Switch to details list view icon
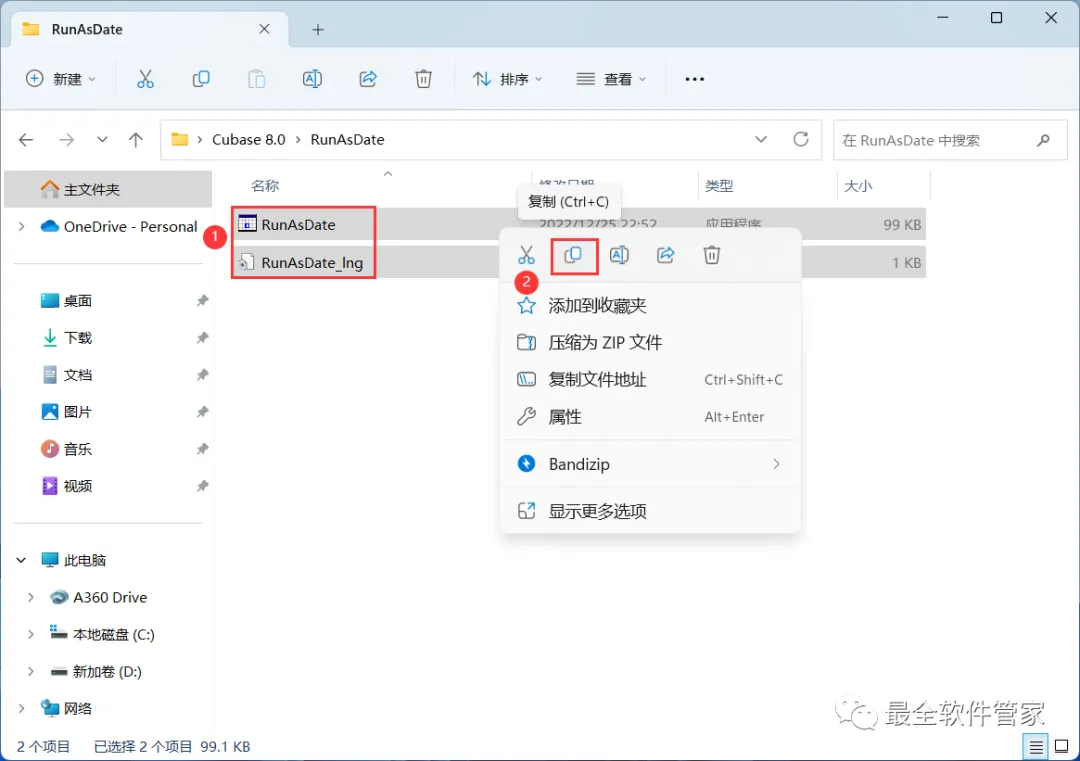Image resolution: width=1080 pixels, height=761 pixels. (1035, 747)
